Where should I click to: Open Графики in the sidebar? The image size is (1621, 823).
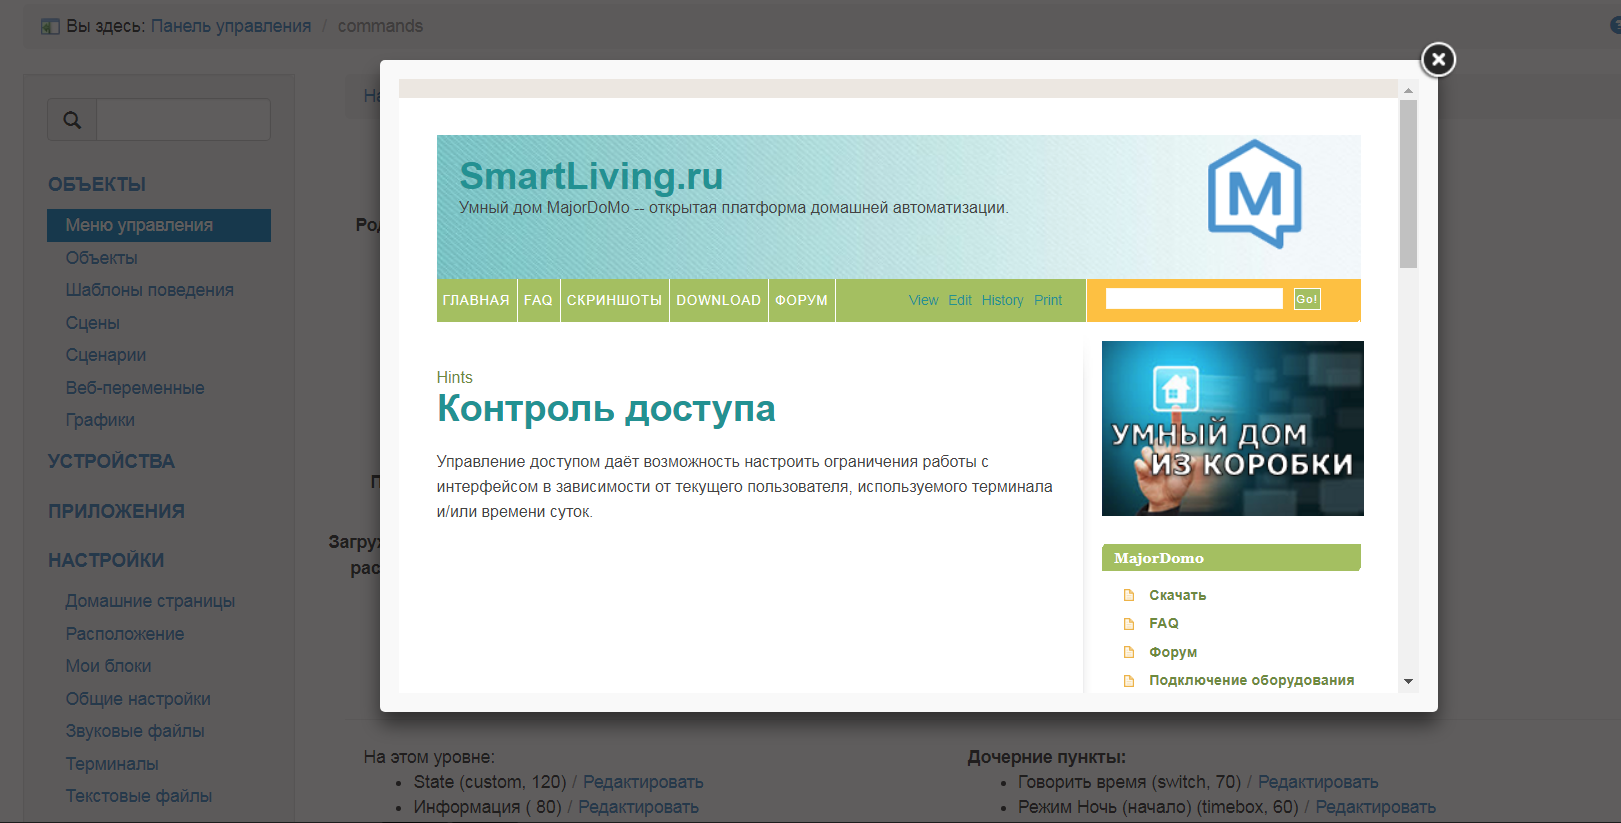tap(100, 420)
